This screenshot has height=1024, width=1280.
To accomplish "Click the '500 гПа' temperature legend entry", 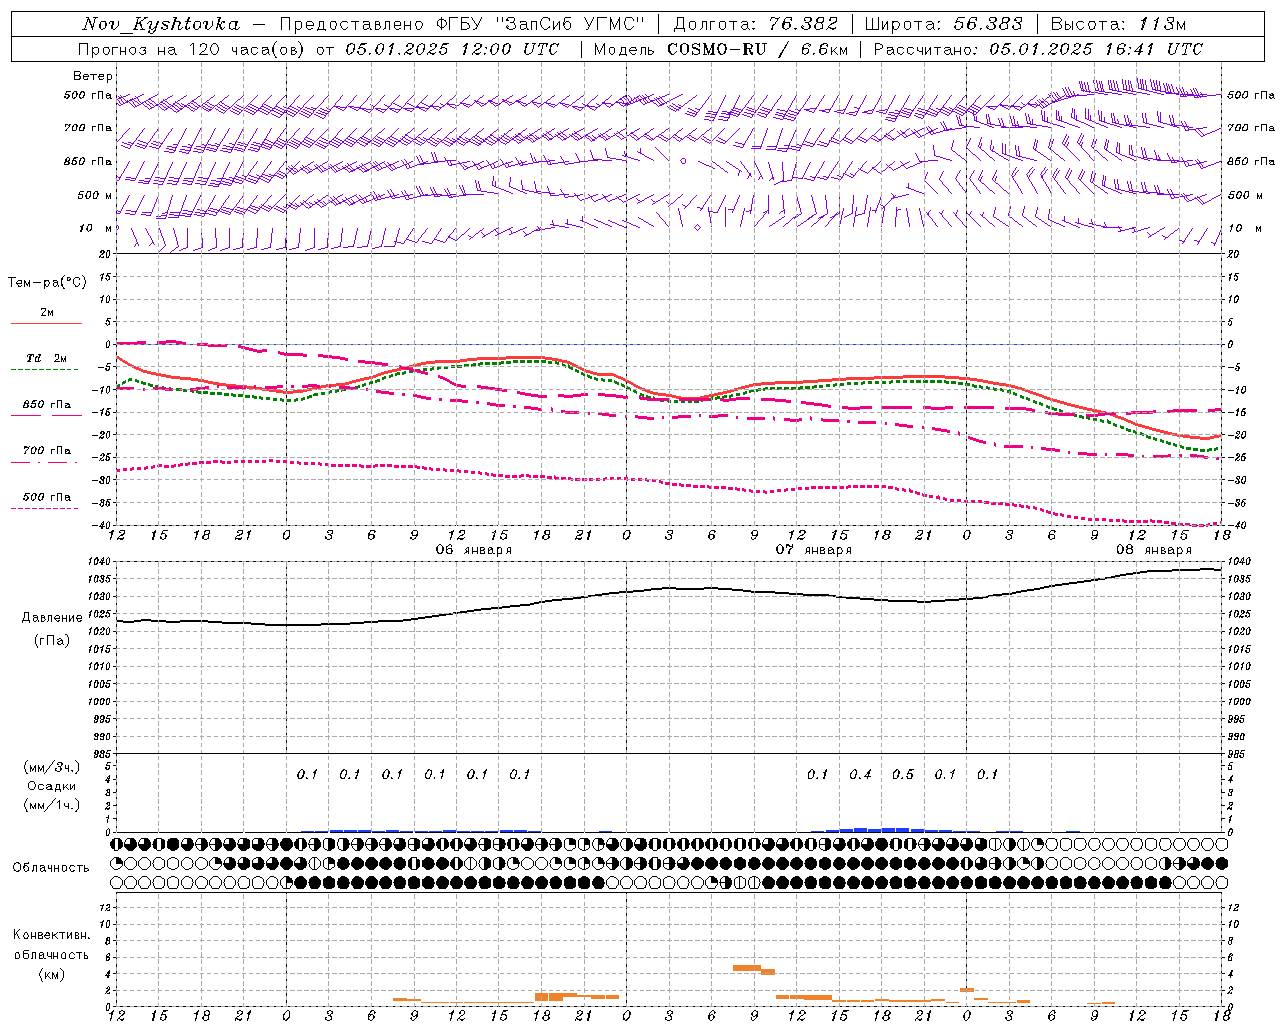I will pyautogui.click(x=47, y=496).
